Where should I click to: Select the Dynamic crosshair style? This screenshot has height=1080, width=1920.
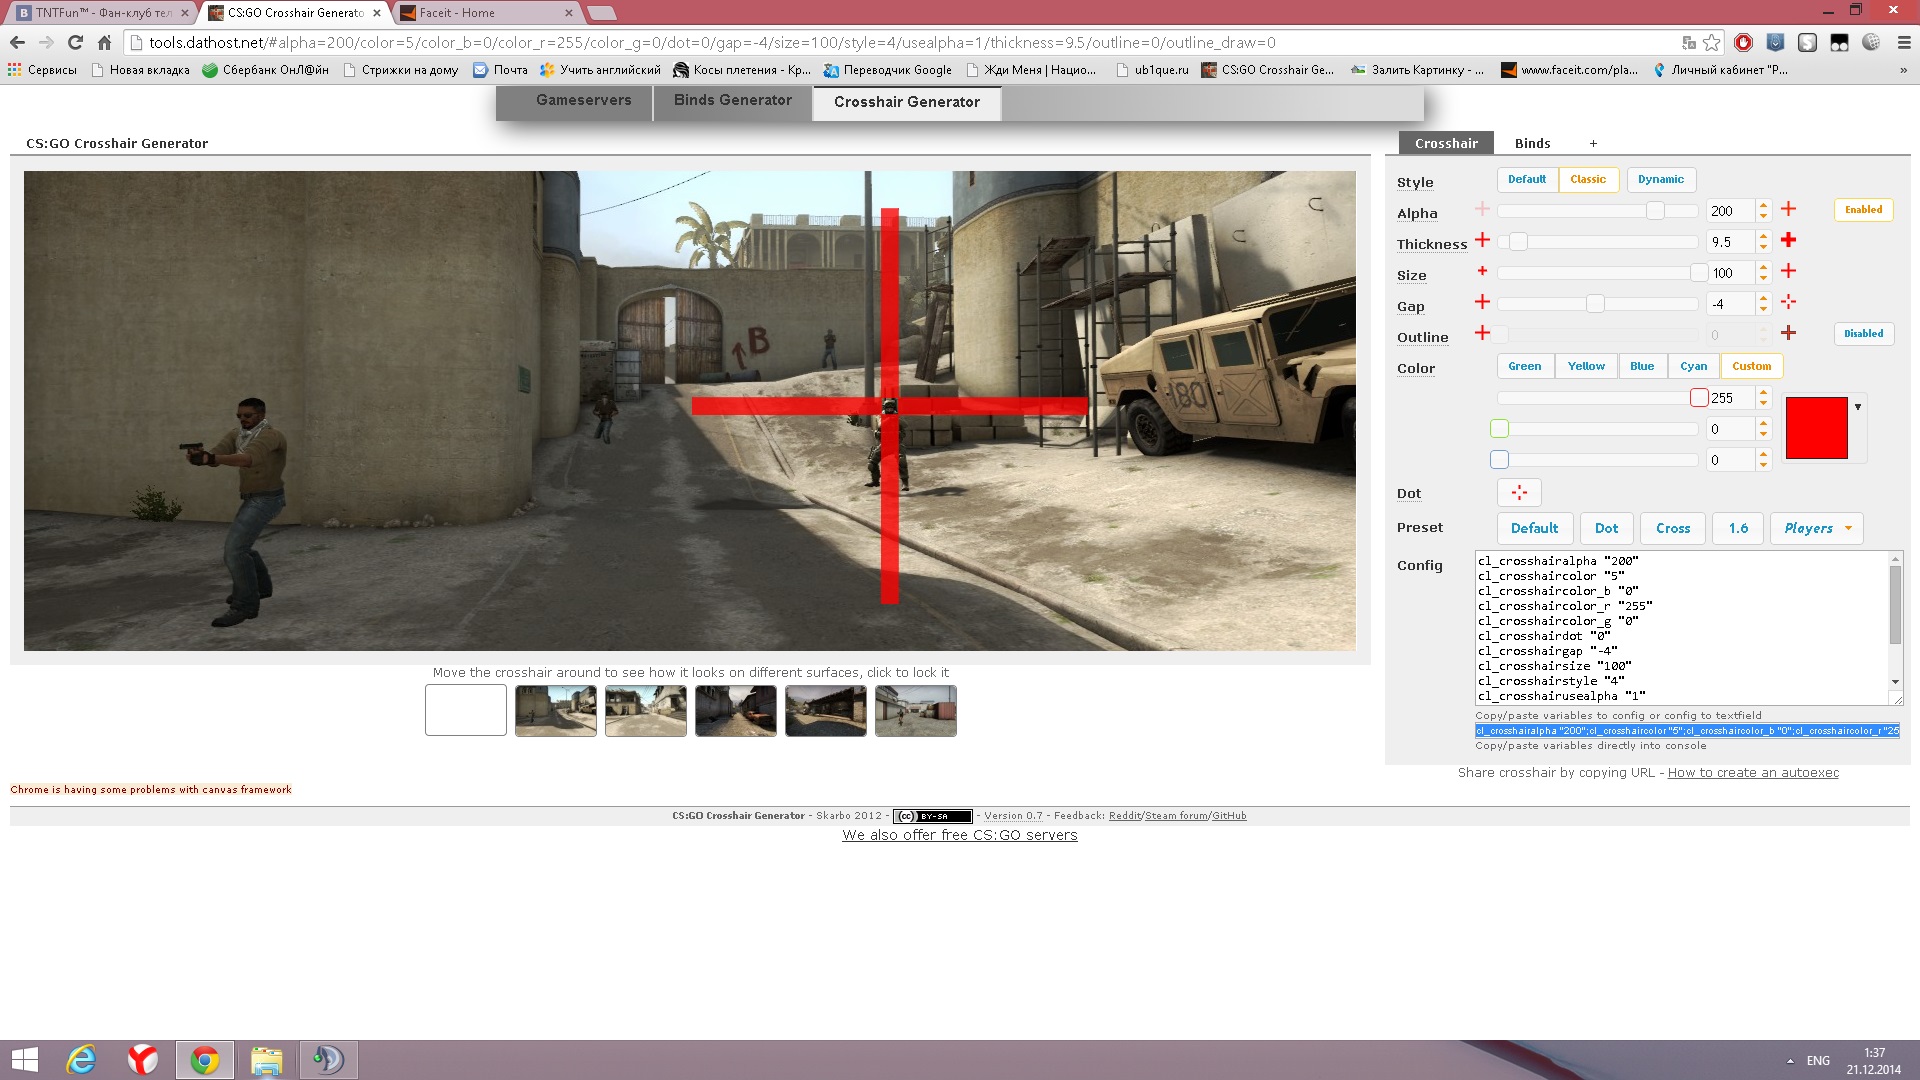(x=1660, y=180)
